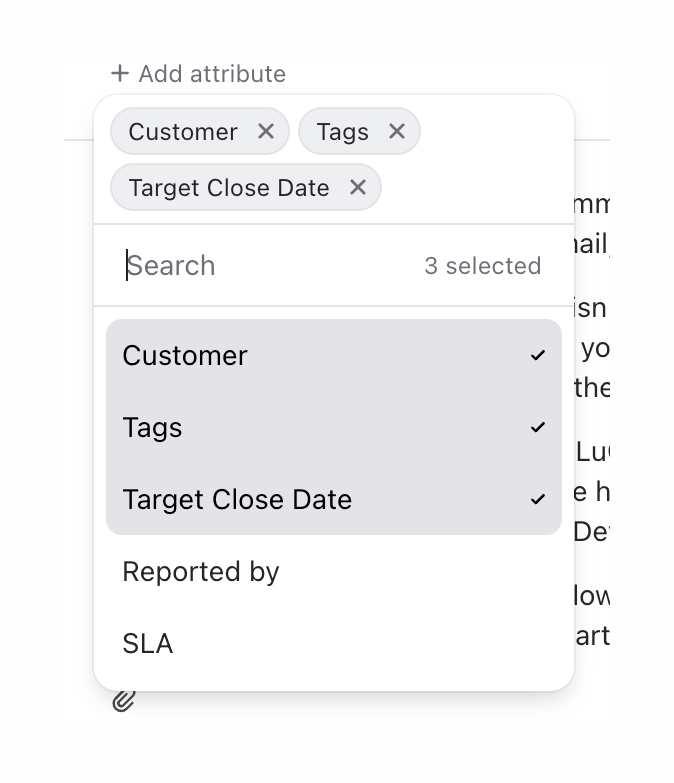Click X on Target Close Date chip
This screenshot has width=674, height=783.
tap(358, 187)
